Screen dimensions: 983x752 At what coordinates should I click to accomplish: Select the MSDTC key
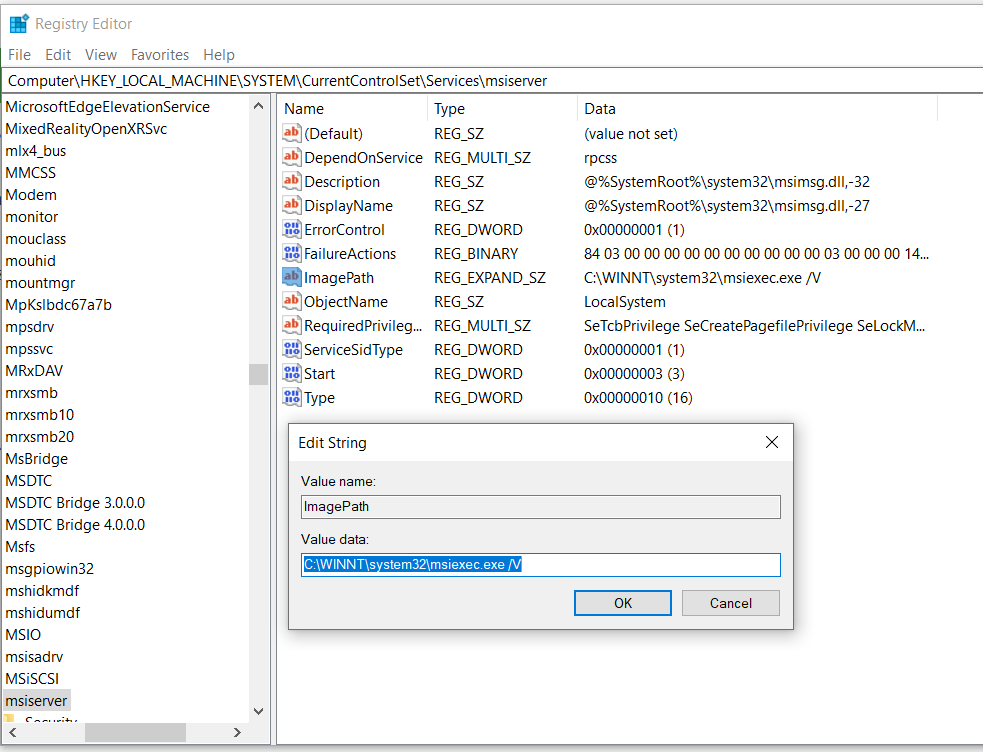coord(29,481)
